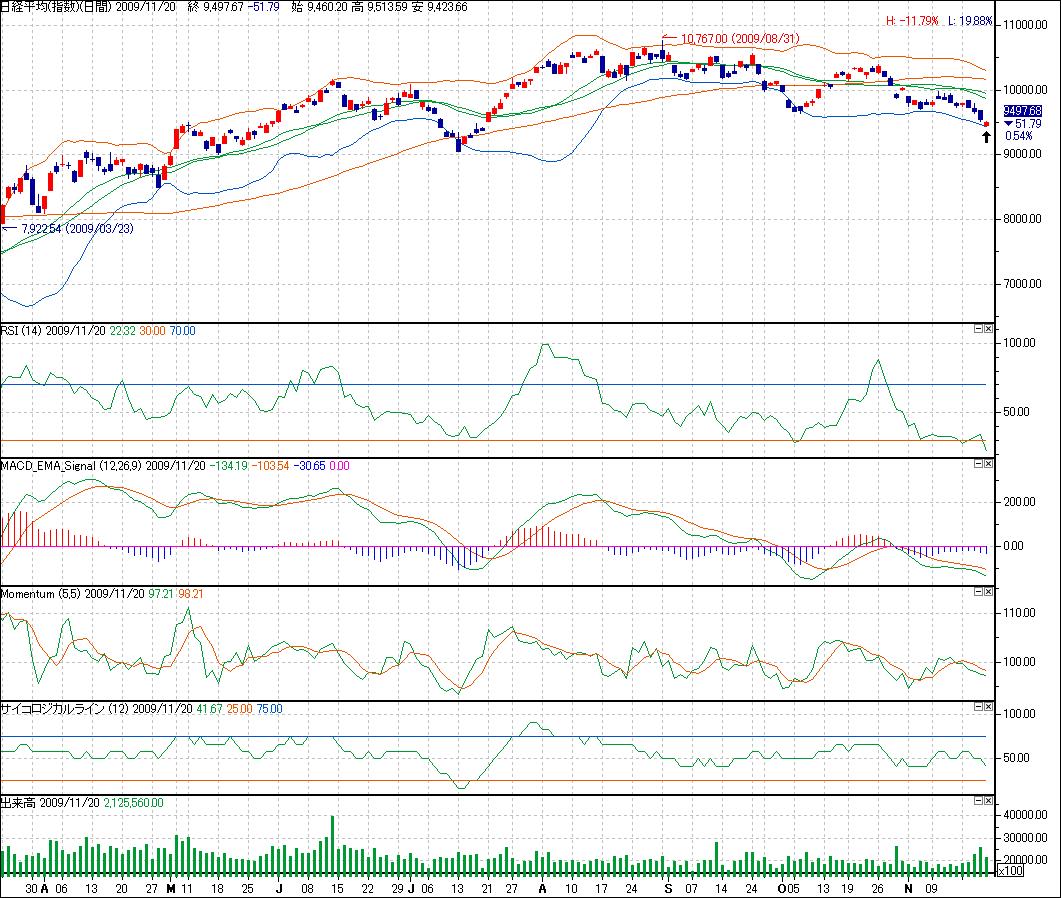Click the H: -11.79% indicator text
Viewport: 1061px width, 898px height.
(912, 20)
